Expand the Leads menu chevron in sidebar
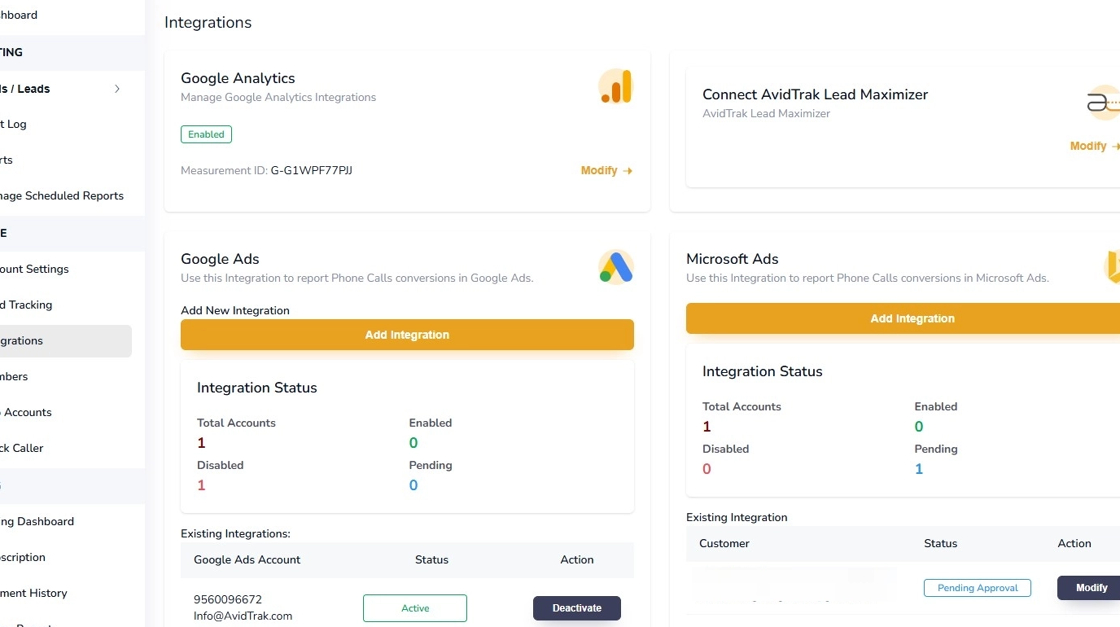Image resolution: width=1120 pixels, height=627 pixels. (x=117, y=89)
